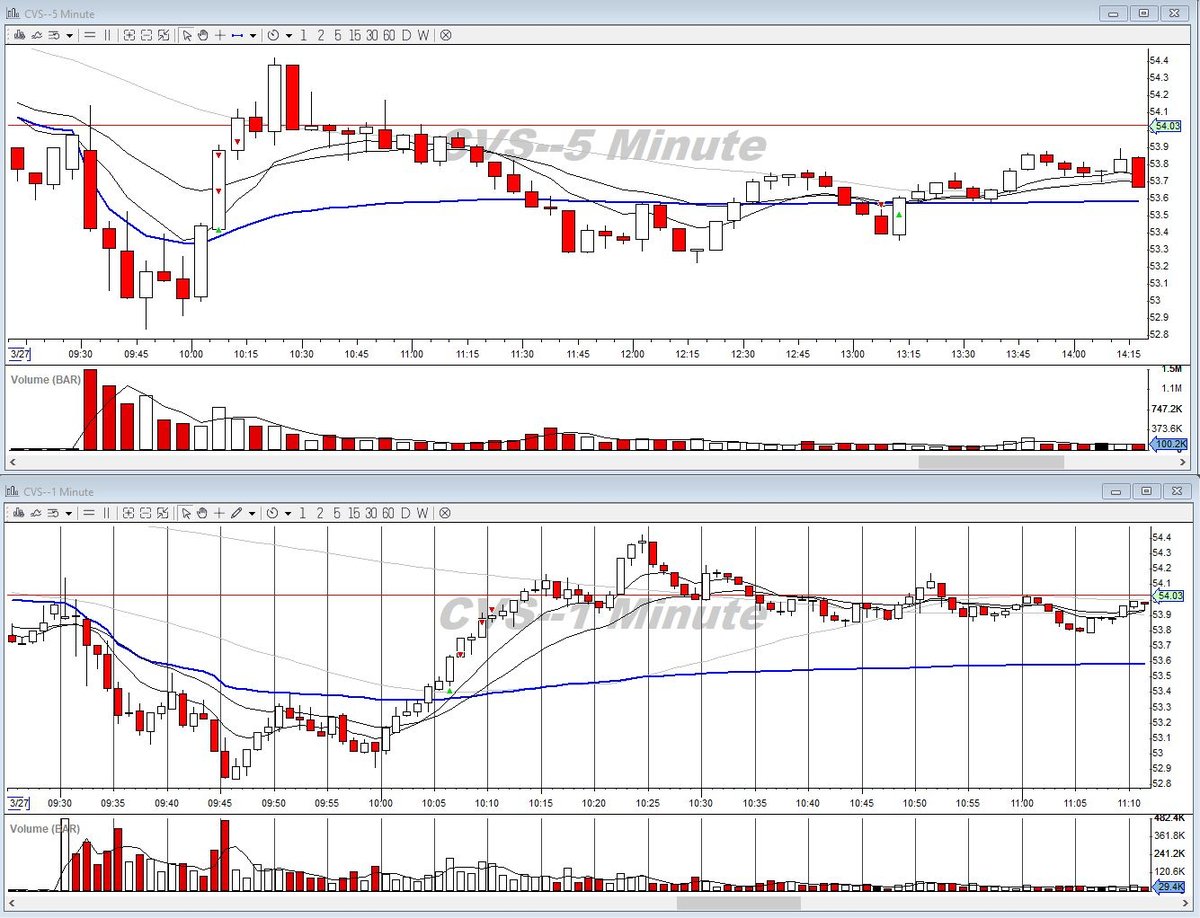Image resolution: width=1200 pixels, height=918 pixels.
Task: Click 54.03 price tag on 1 Minute chart
Action: point(1169,596)
